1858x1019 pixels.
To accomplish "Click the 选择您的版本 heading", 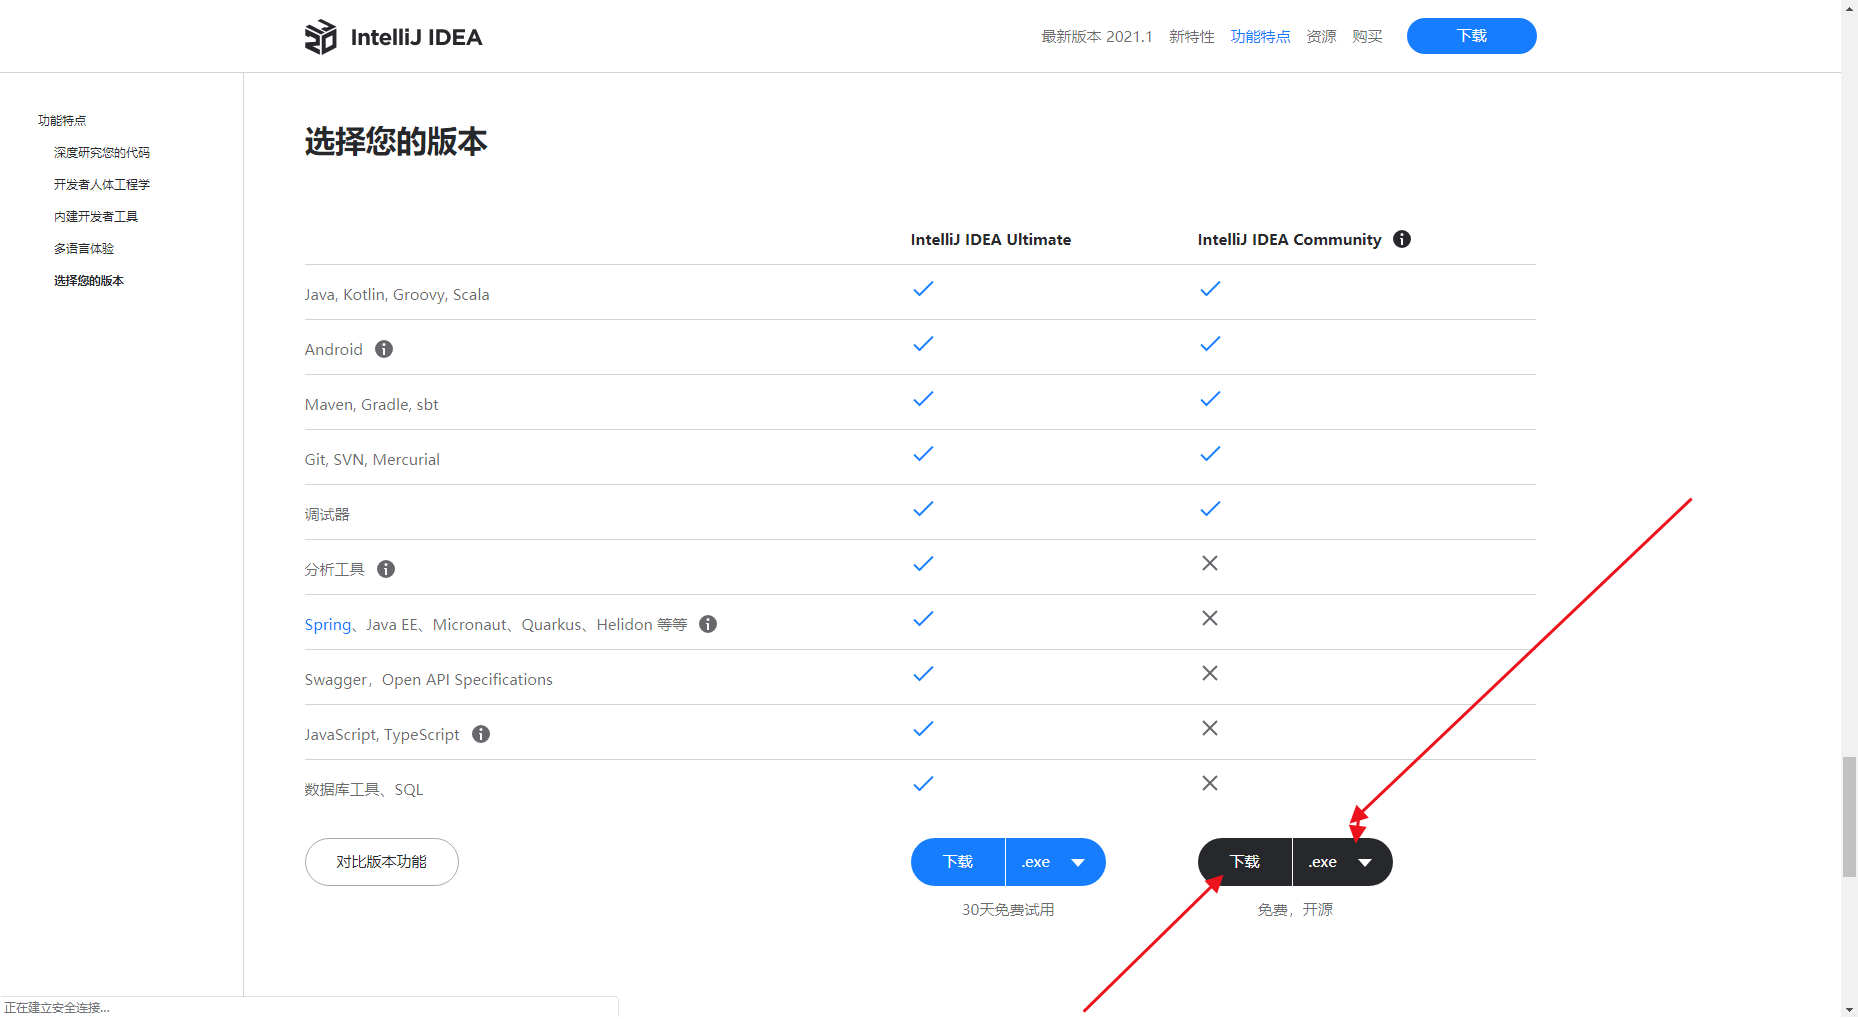I will (396, 142).
